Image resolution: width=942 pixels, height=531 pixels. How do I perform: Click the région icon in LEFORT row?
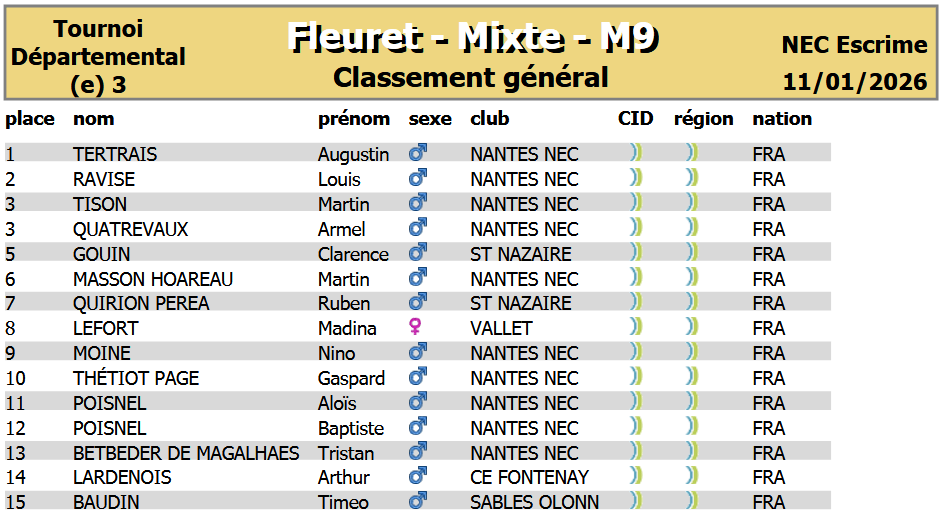click(x=691, y=327)
